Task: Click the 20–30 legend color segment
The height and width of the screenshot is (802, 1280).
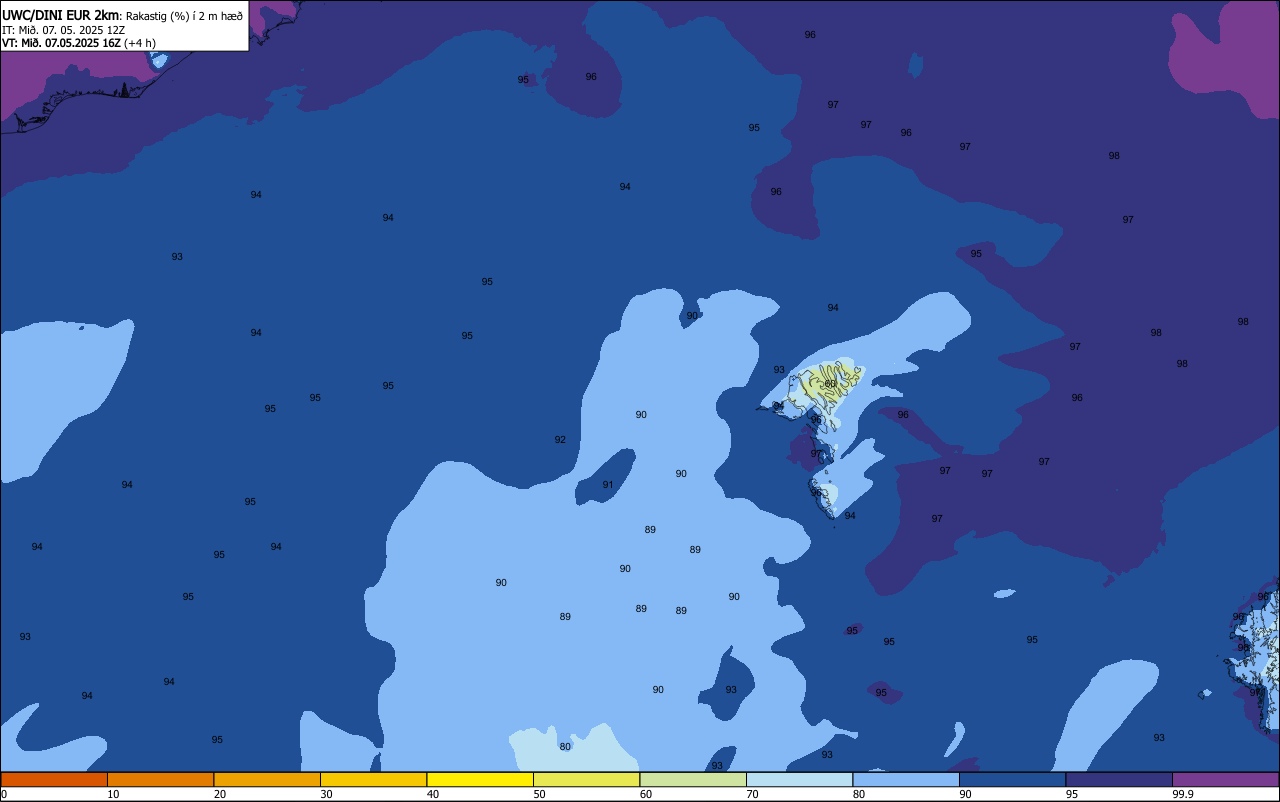Action: [267, 779]
